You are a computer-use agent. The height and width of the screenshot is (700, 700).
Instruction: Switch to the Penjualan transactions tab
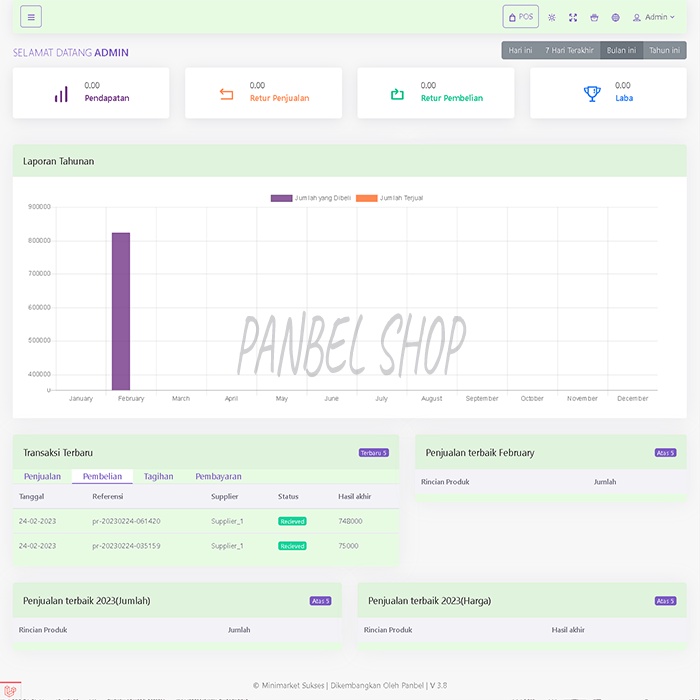[42, 476]
